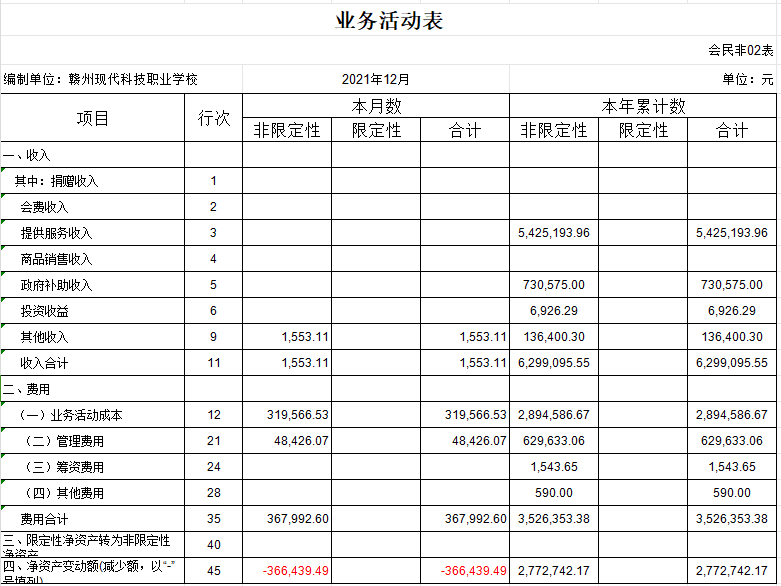Select the 会民非02表 cell
The width and height of the screenshot is (781, 586).
point(740,50)
